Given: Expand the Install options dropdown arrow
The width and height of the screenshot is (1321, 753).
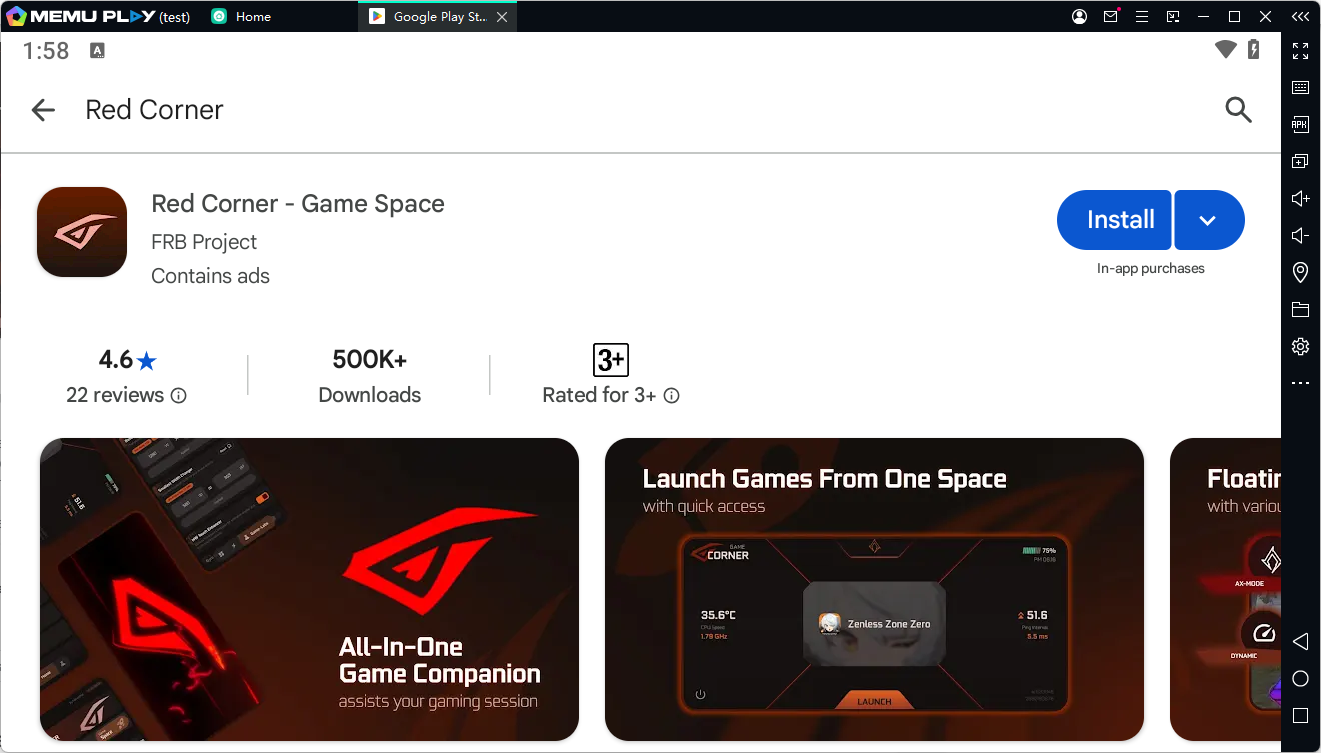Looking at the screenshot, I should point(1209,220).
